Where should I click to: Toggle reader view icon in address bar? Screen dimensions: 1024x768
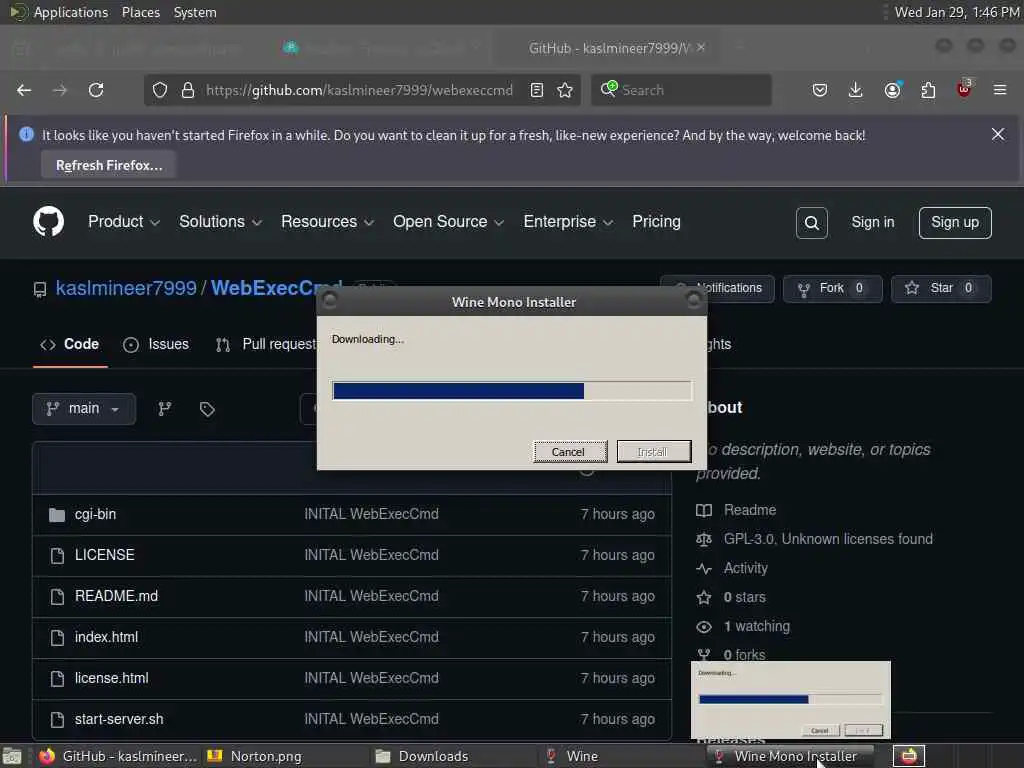[537, 90]
